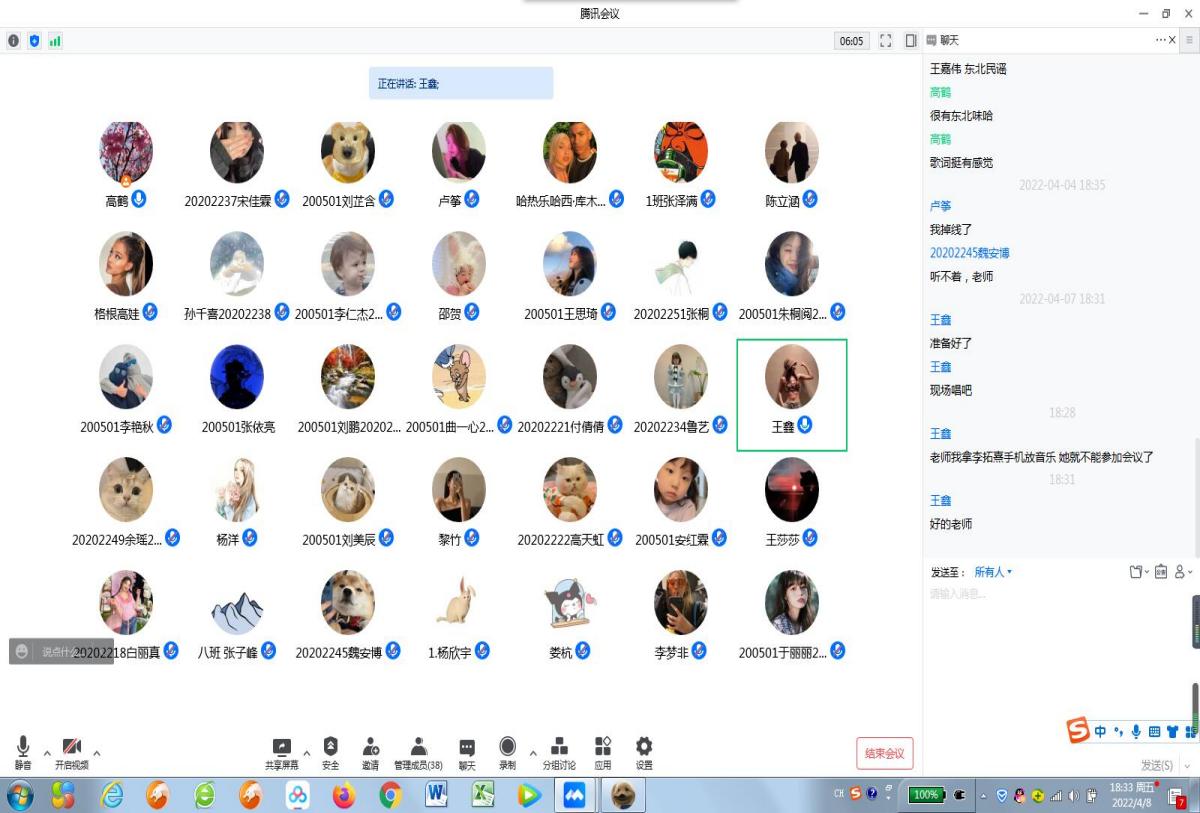
Task: Open 设置 settings gear in toolbar
Action: click(644, 752)
